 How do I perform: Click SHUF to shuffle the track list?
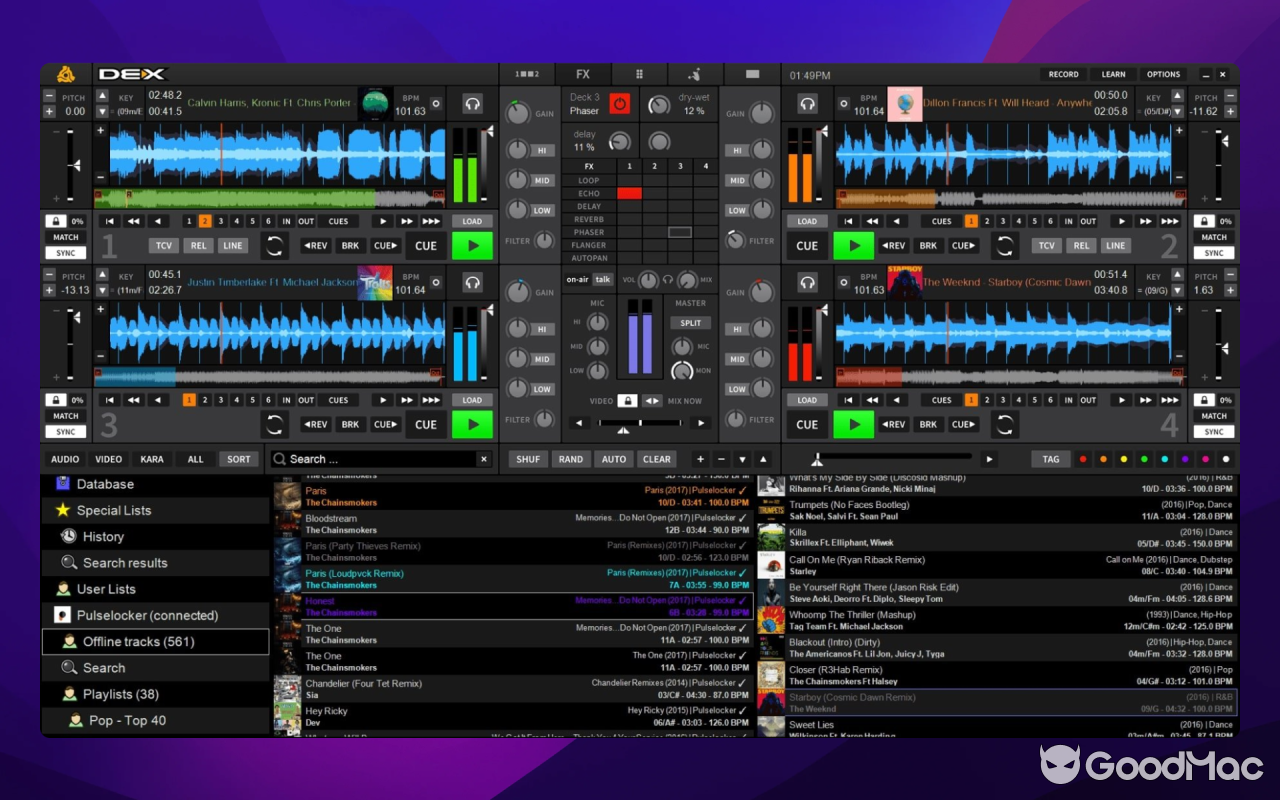pos(528,459)
